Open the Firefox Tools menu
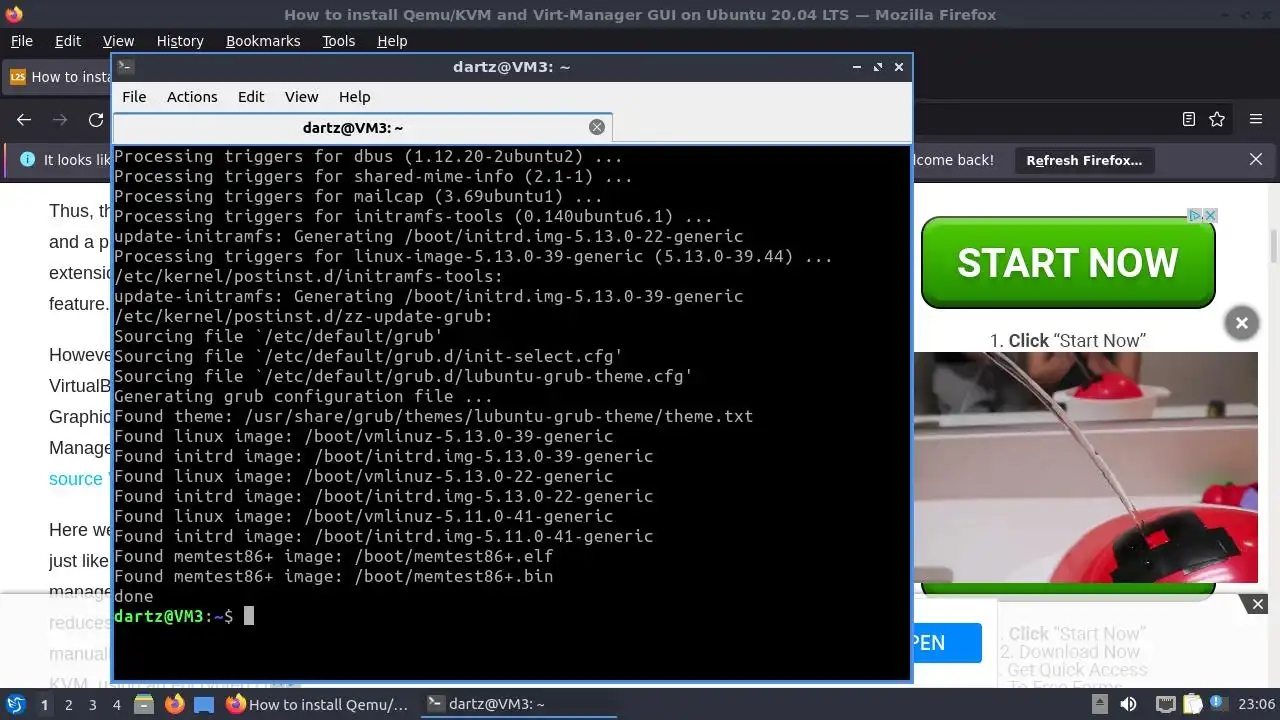This screenshot has height=720, width=1280. click(x=339, y=41)
